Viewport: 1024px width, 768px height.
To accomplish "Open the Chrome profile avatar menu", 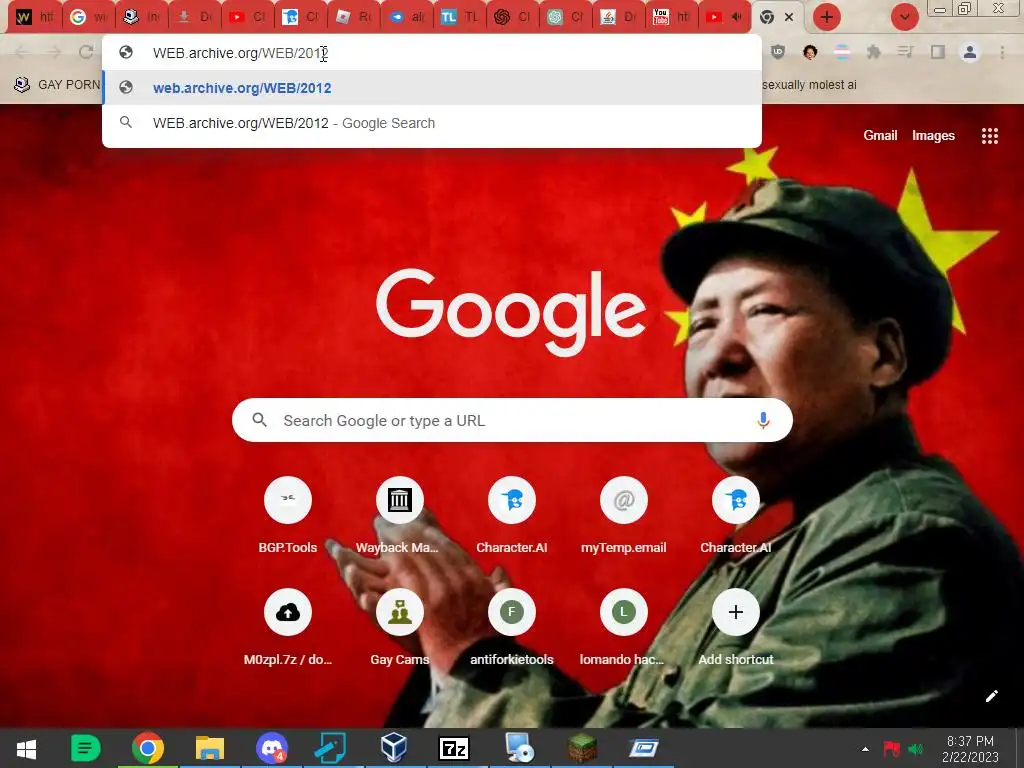I will pos(970,52).
